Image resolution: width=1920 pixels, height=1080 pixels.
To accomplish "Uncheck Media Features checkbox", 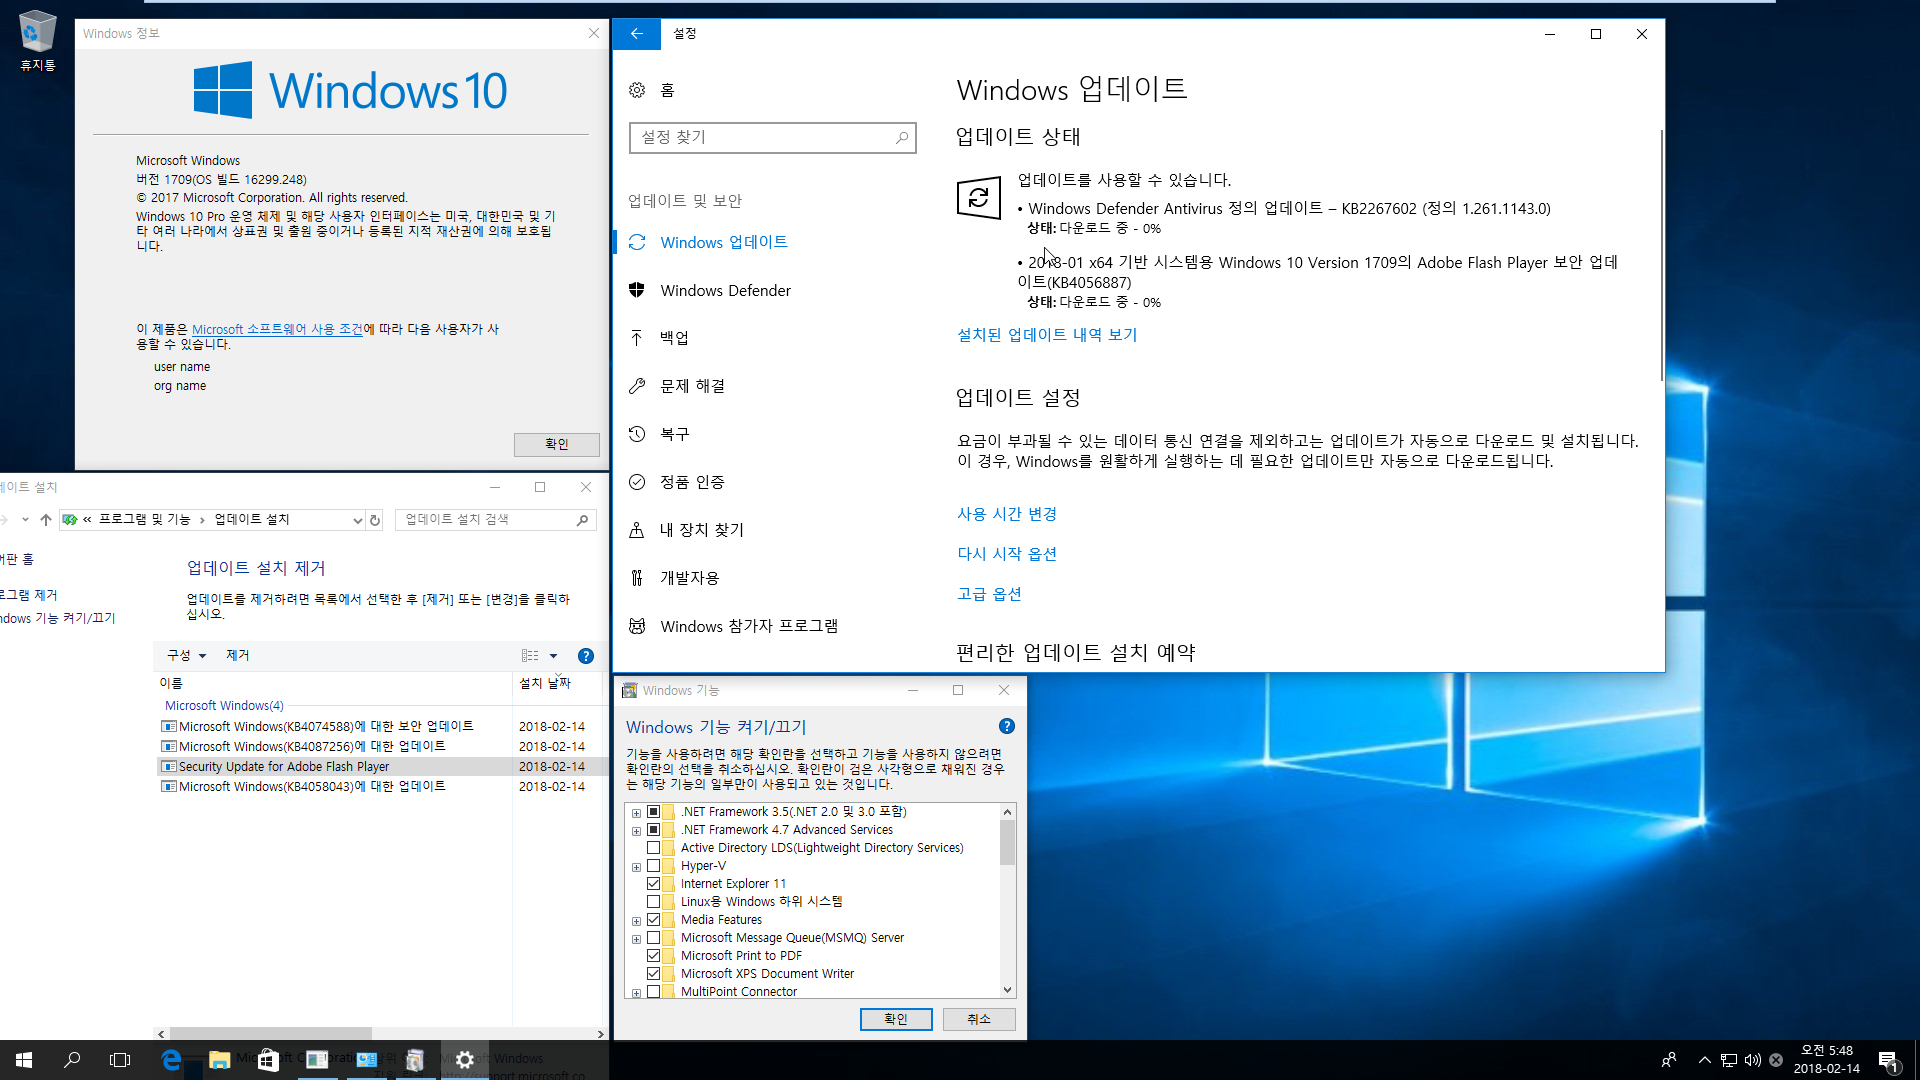I will (x=653, y=920).
